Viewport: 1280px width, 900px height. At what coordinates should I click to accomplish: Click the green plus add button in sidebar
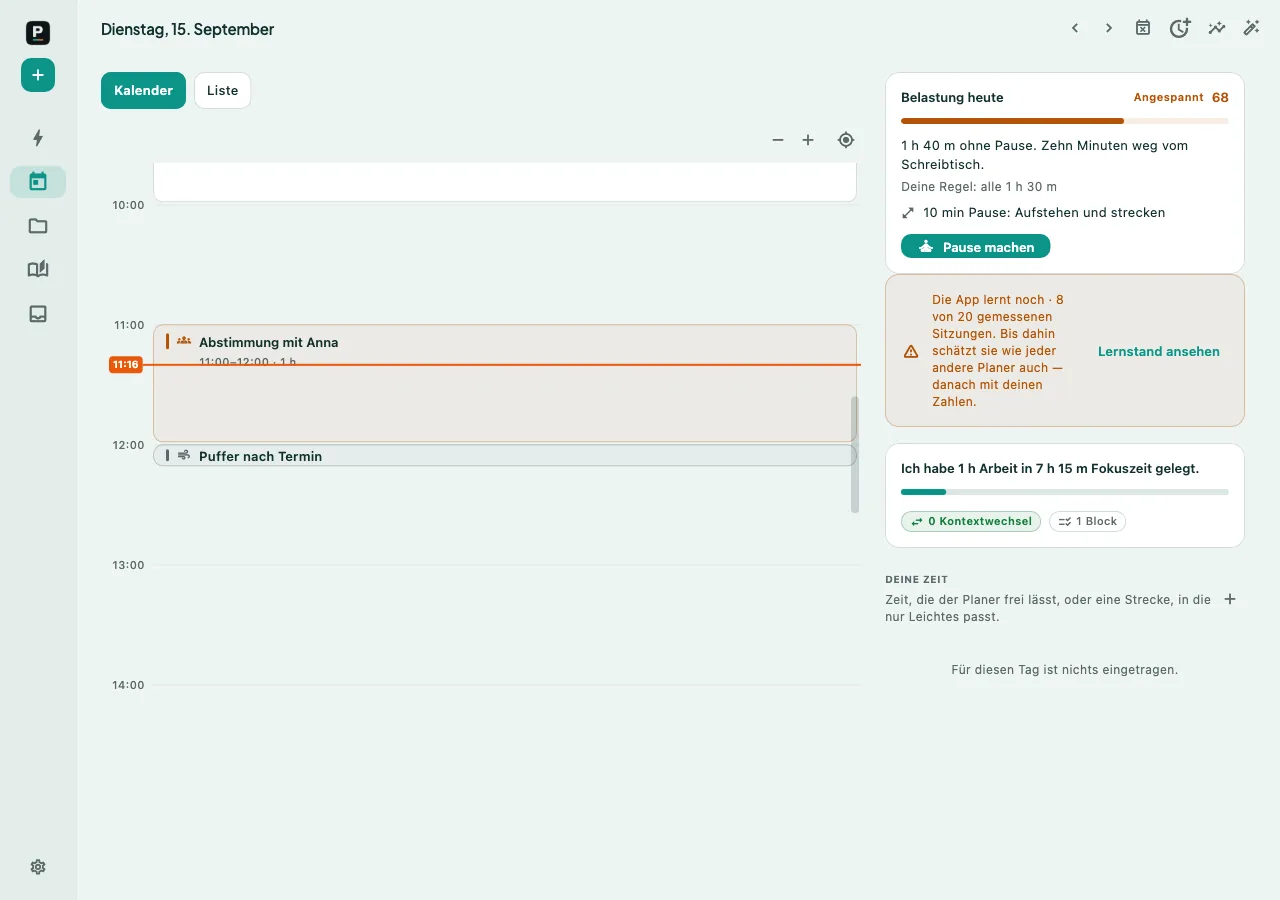click(x=38, y=75)
